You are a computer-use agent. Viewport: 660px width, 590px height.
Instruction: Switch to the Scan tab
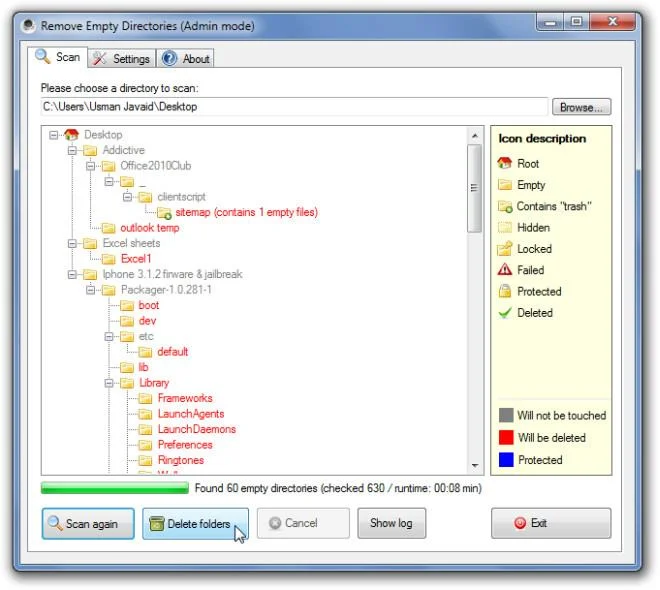58,57
